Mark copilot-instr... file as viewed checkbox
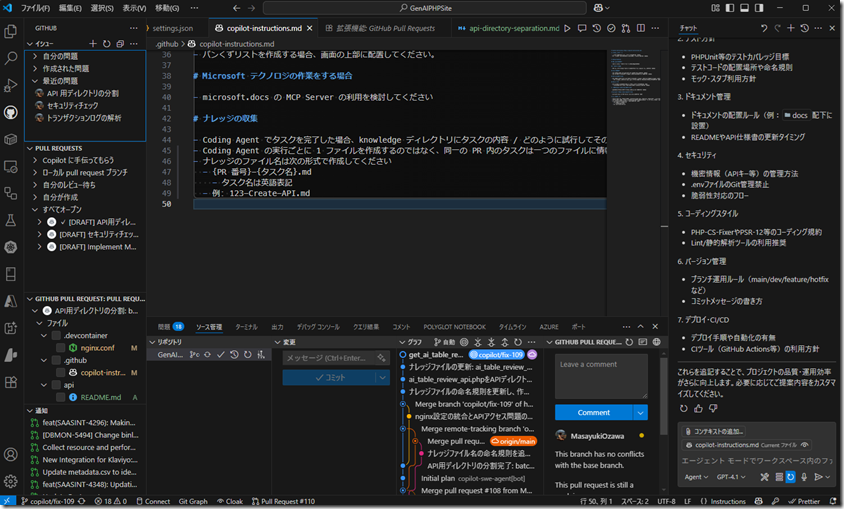This screenshot has height=509, width=844. pyautogui.click(x=61, y=372)
